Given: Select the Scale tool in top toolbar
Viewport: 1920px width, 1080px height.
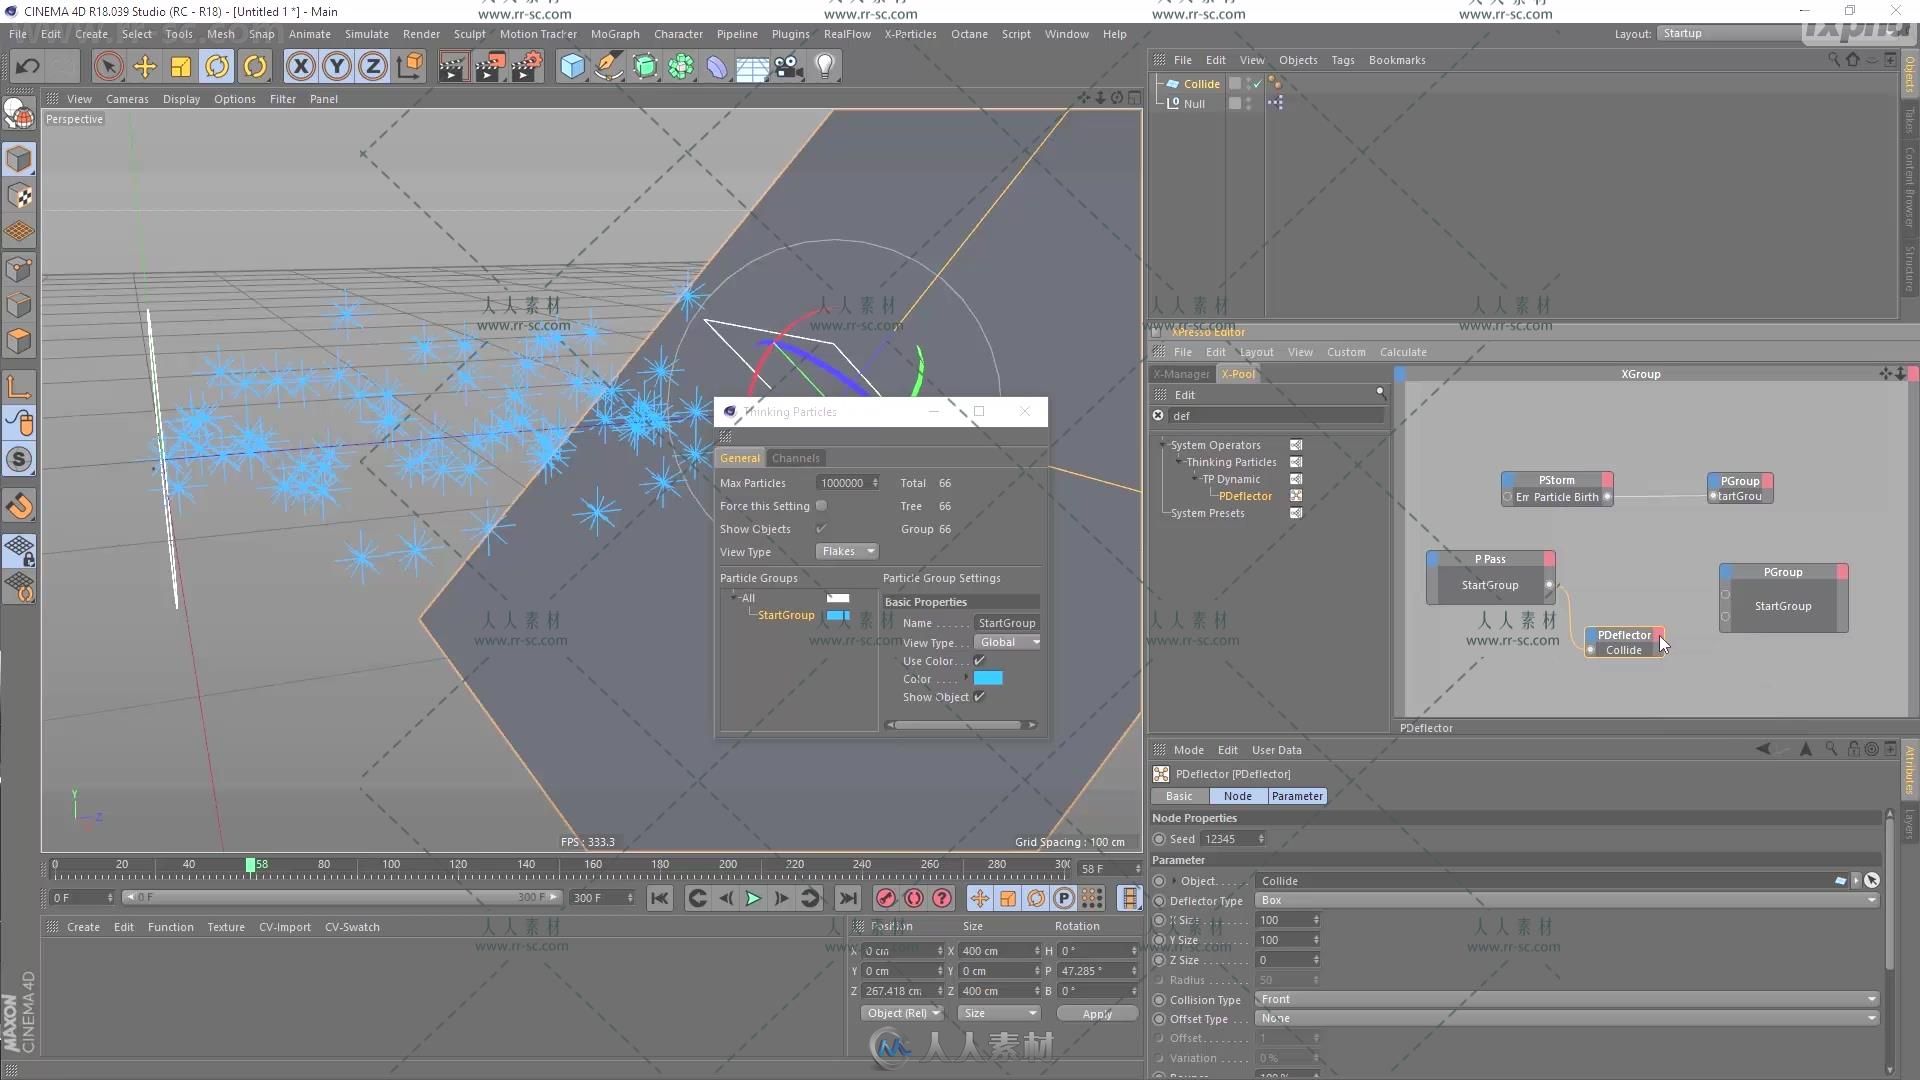Looking at the screenshot, I should (x=181, y=67).
